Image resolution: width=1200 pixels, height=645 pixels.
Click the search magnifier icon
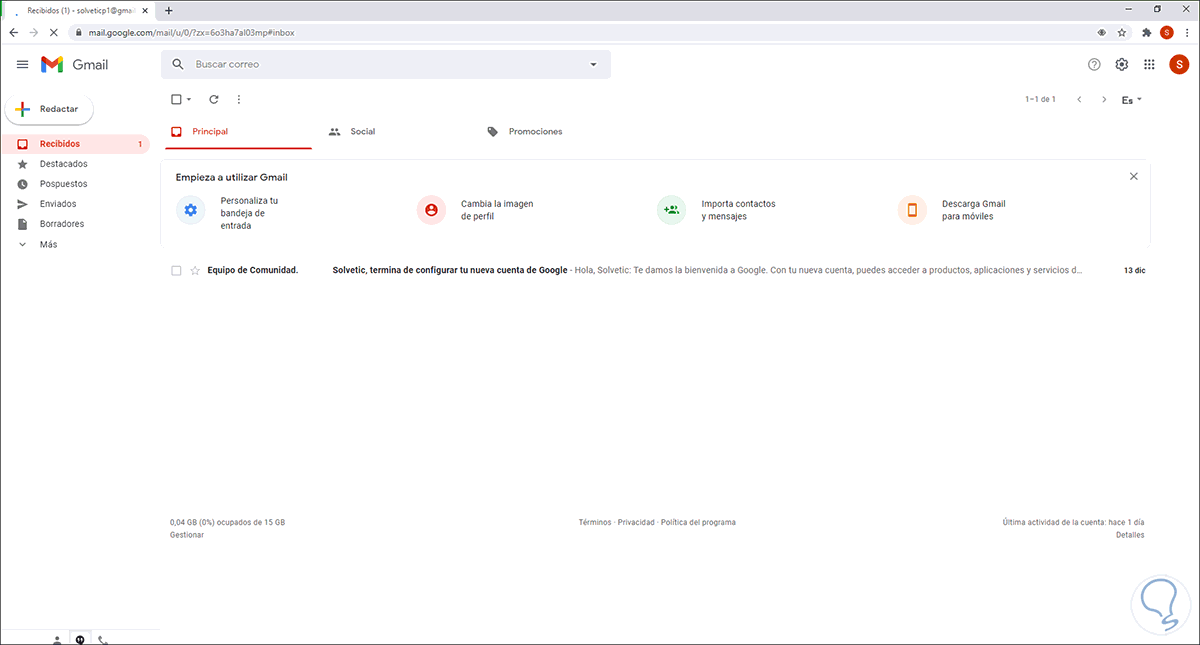178,64
